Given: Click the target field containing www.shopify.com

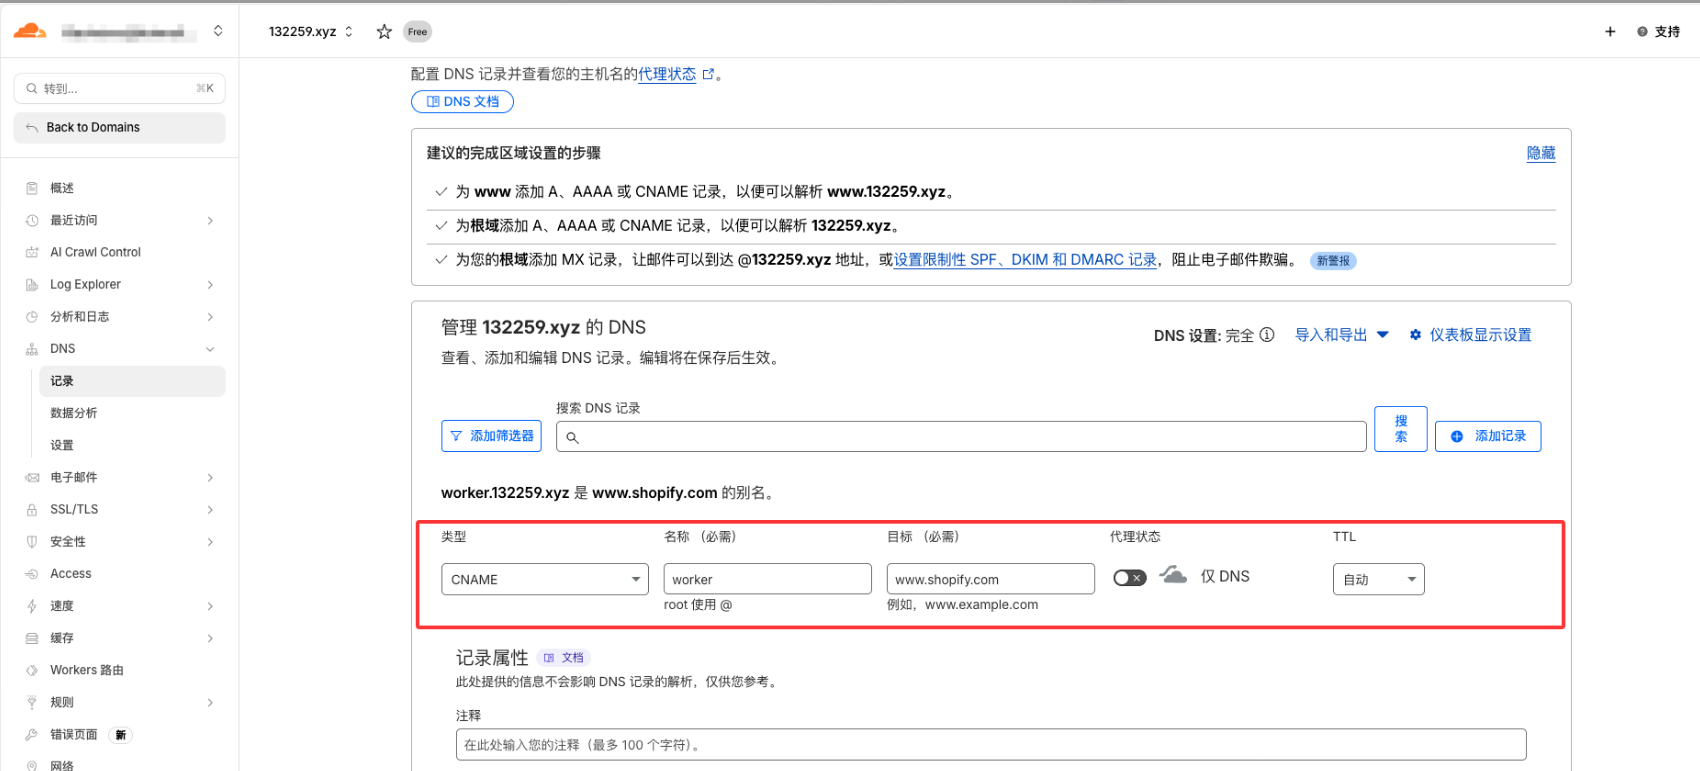Looking at the screenshot, I should [x=990, y=580].
